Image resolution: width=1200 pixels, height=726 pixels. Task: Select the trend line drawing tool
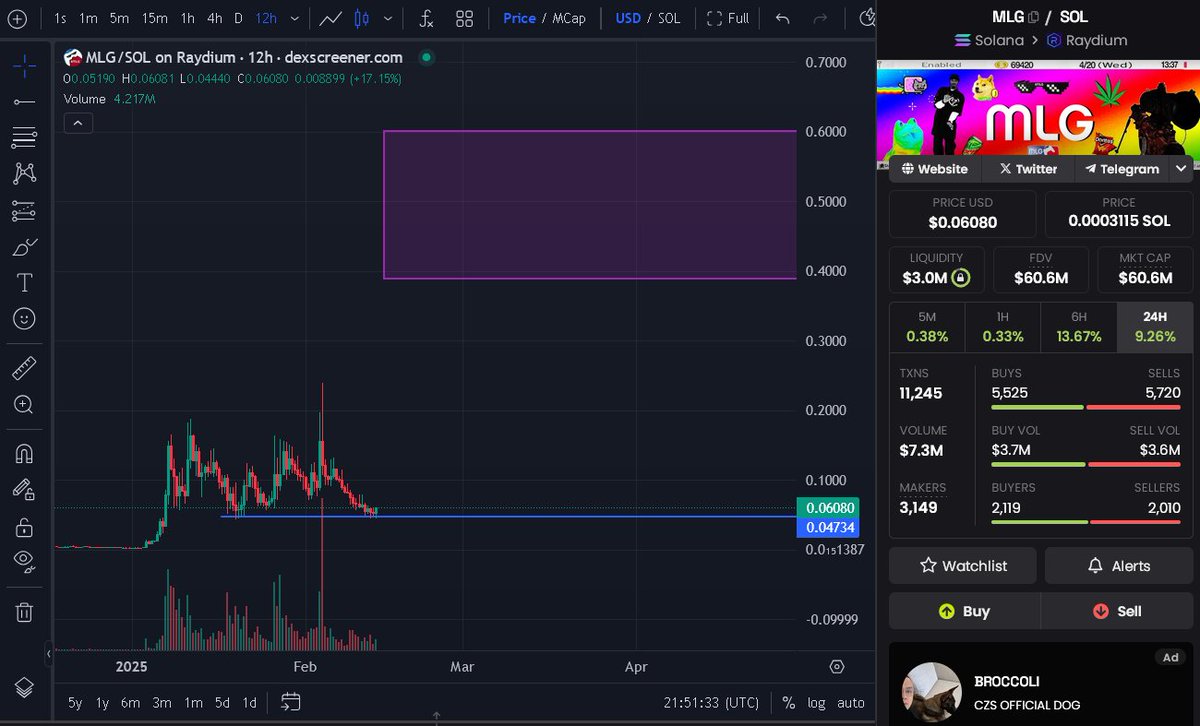tap(24, 102)
